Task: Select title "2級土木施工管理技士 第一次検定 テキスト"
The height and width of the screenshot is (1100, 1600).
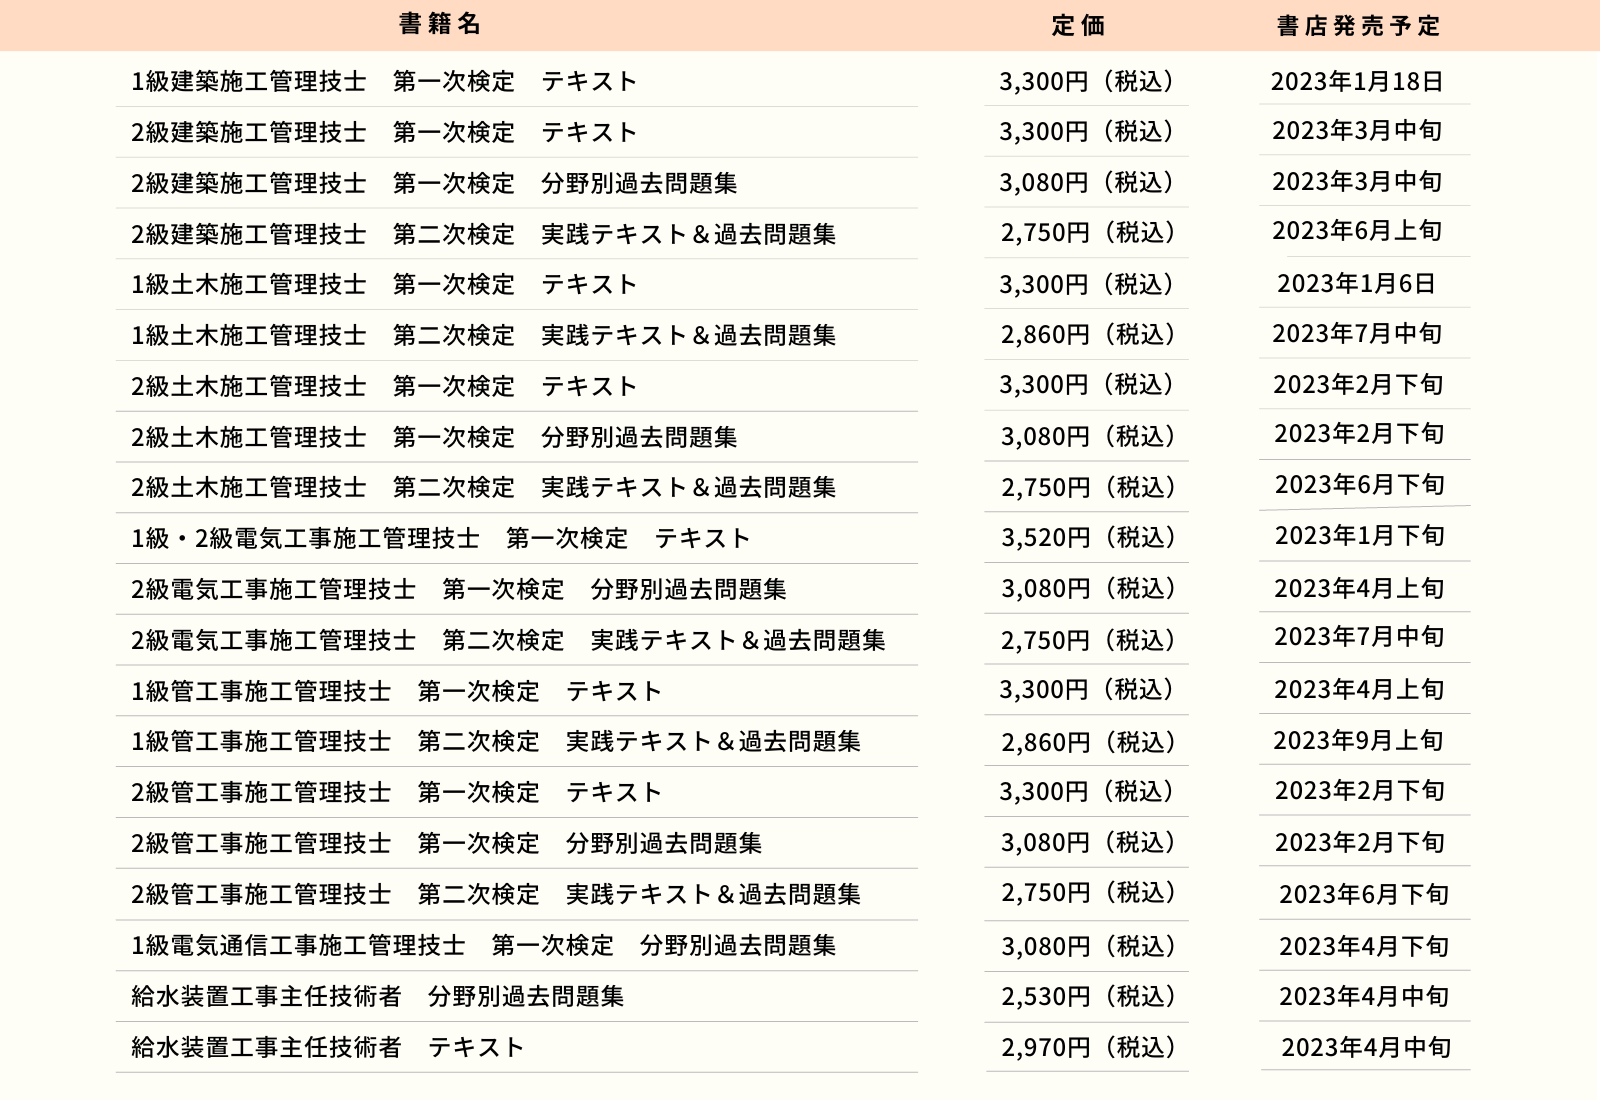Action: click(x=384, y=386)
